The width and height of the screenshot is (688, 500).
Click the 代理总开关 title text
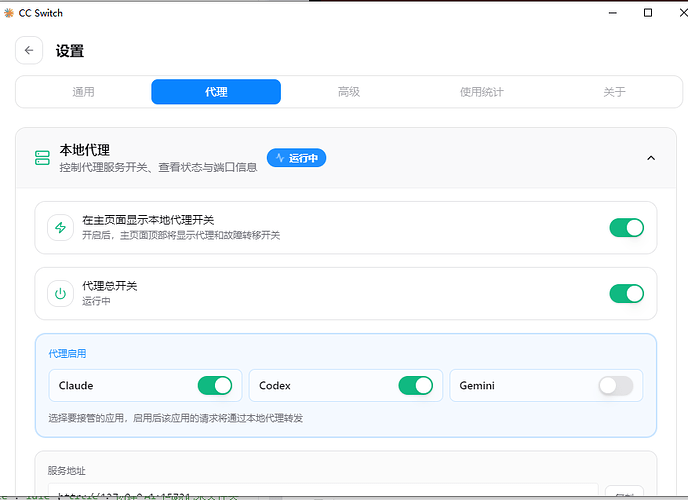tap(110, 286)
